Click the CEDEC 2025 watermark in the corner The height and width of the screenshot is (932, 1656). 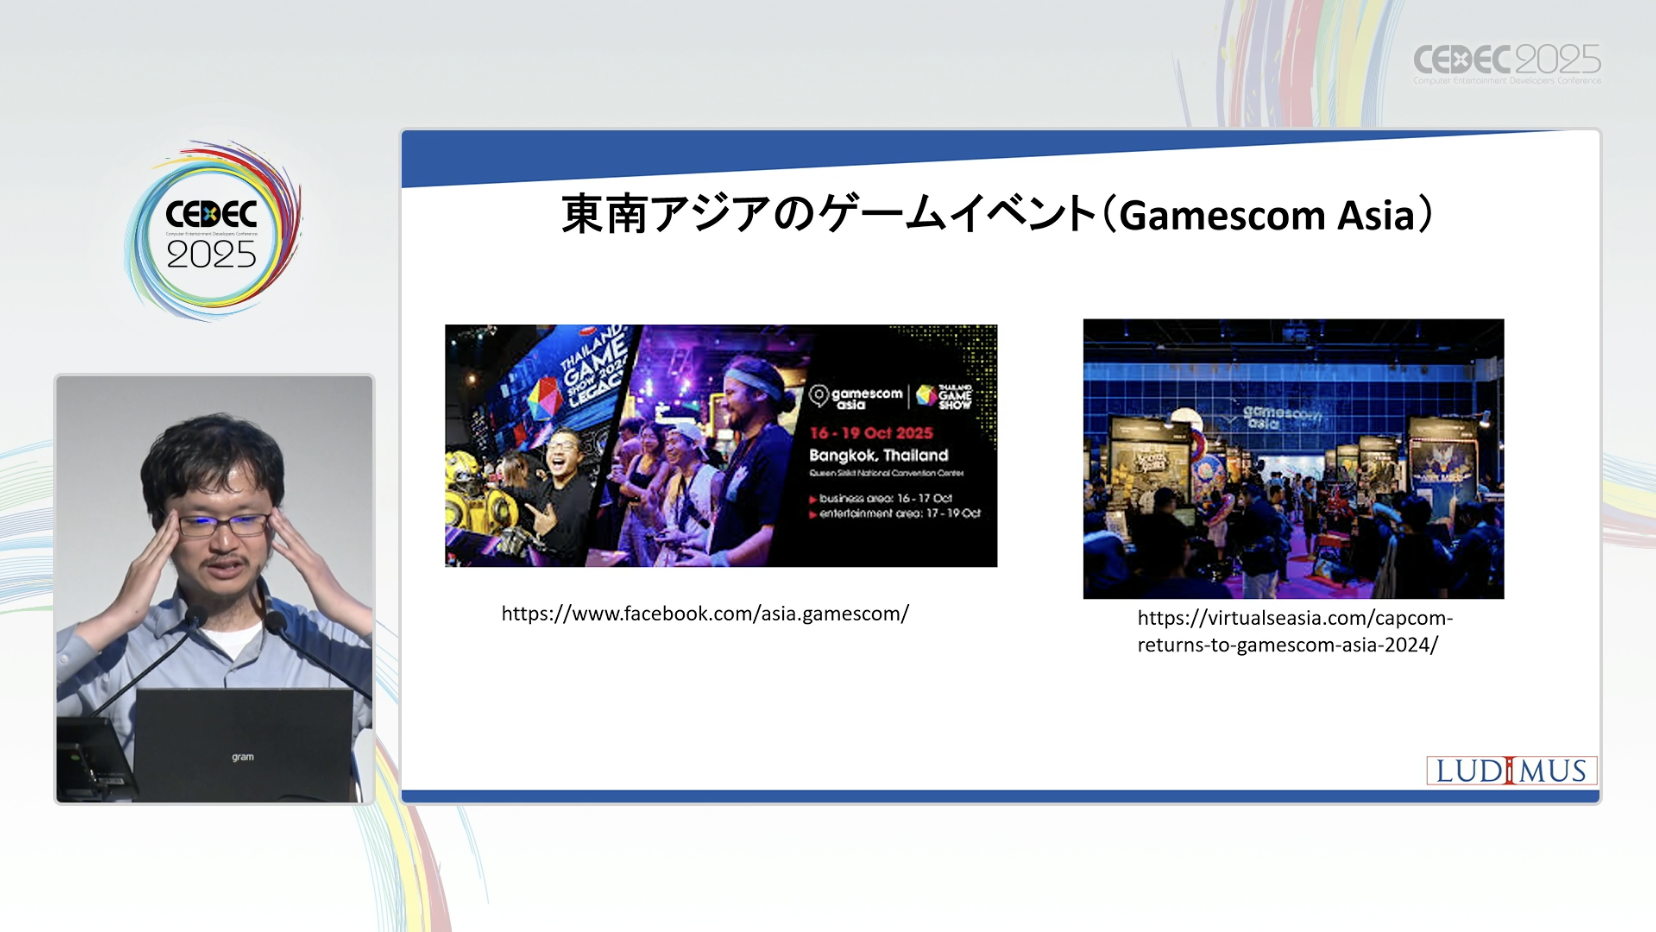(x=1506, y=63)
